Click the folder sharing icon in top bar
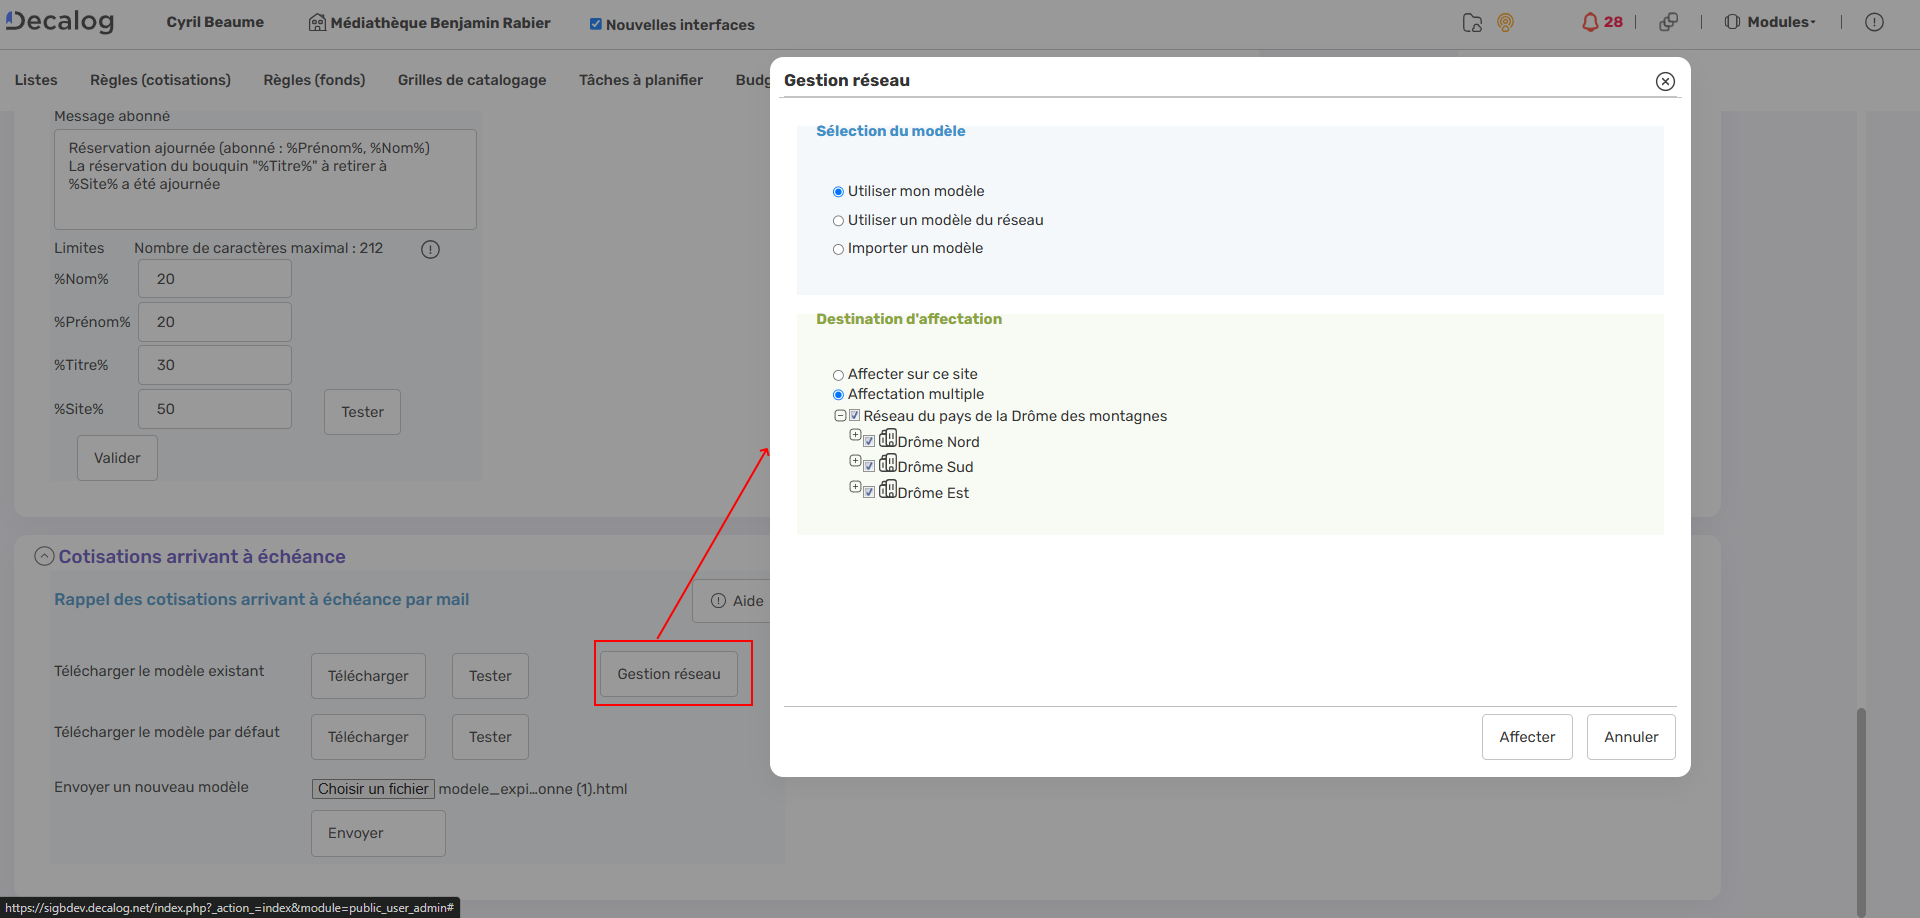The width and height of the screenshot is (1920, 918). tap(1471, 22)
